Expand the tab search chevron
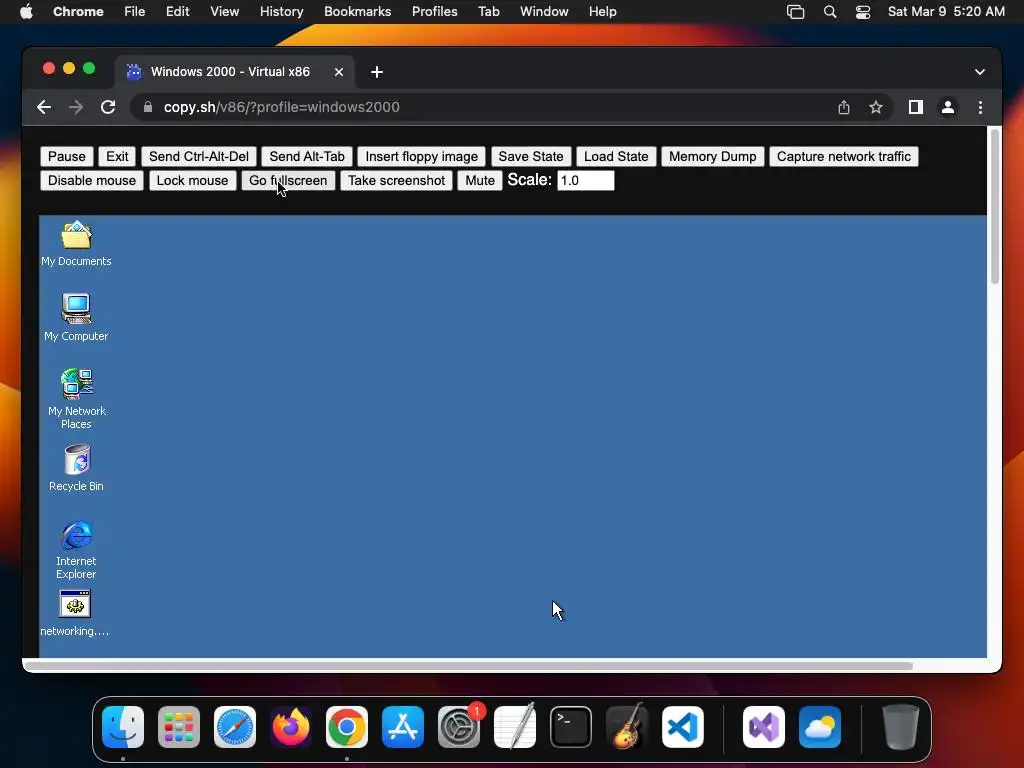 980,72
